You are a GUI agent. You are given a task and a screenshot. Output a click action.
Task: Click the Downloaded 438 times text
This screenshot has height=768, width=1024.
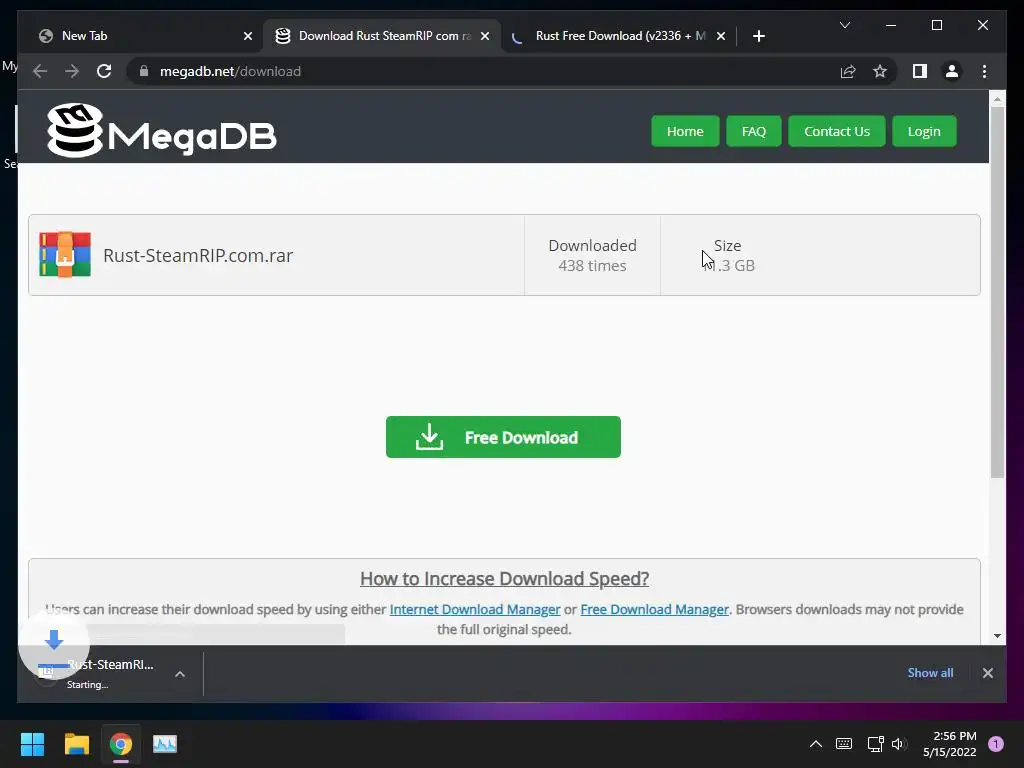[x=592, y=255]
